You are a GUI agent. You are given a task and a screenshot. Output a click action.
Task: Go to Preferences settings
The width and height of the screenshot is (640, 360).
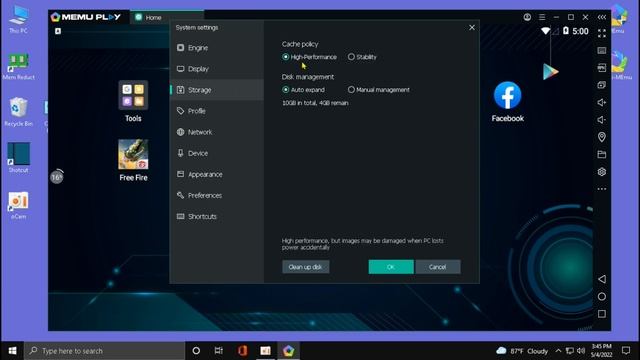(217, 196)
